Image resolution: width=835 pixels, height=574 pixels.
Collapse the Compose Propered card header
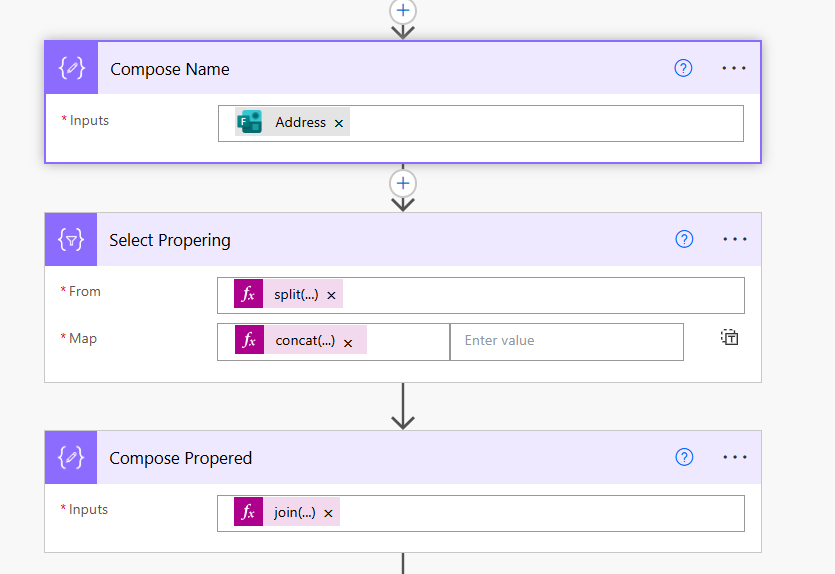(x=400, y=458)
